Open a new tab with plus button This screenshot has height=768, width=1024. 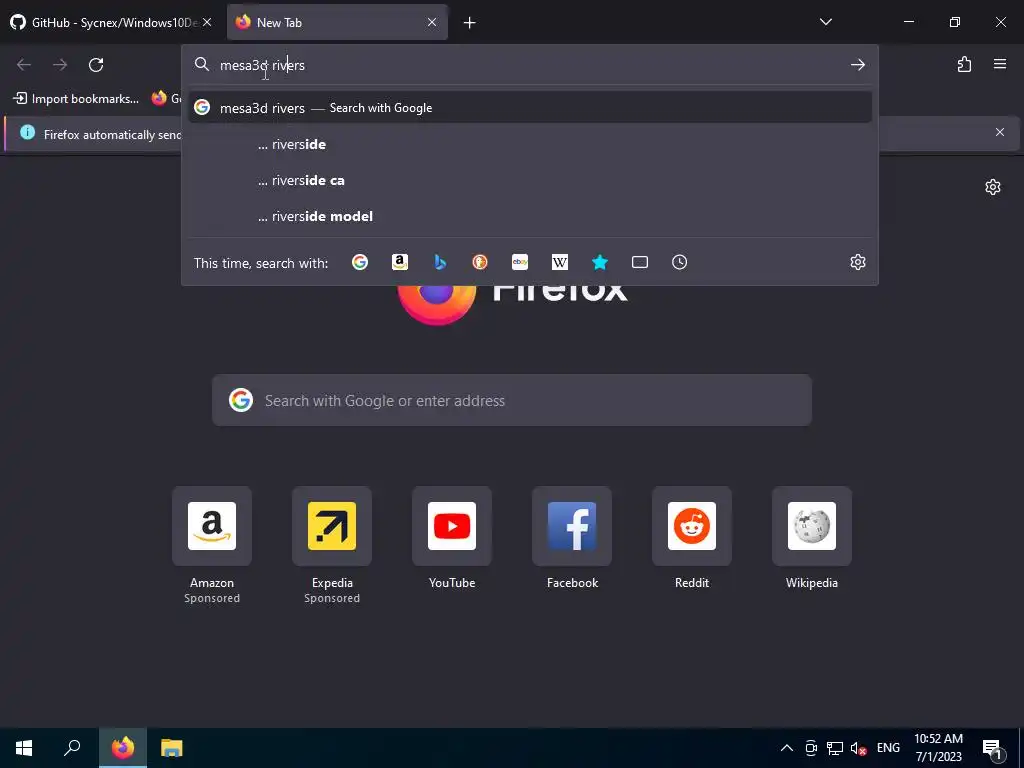(470, 23)
